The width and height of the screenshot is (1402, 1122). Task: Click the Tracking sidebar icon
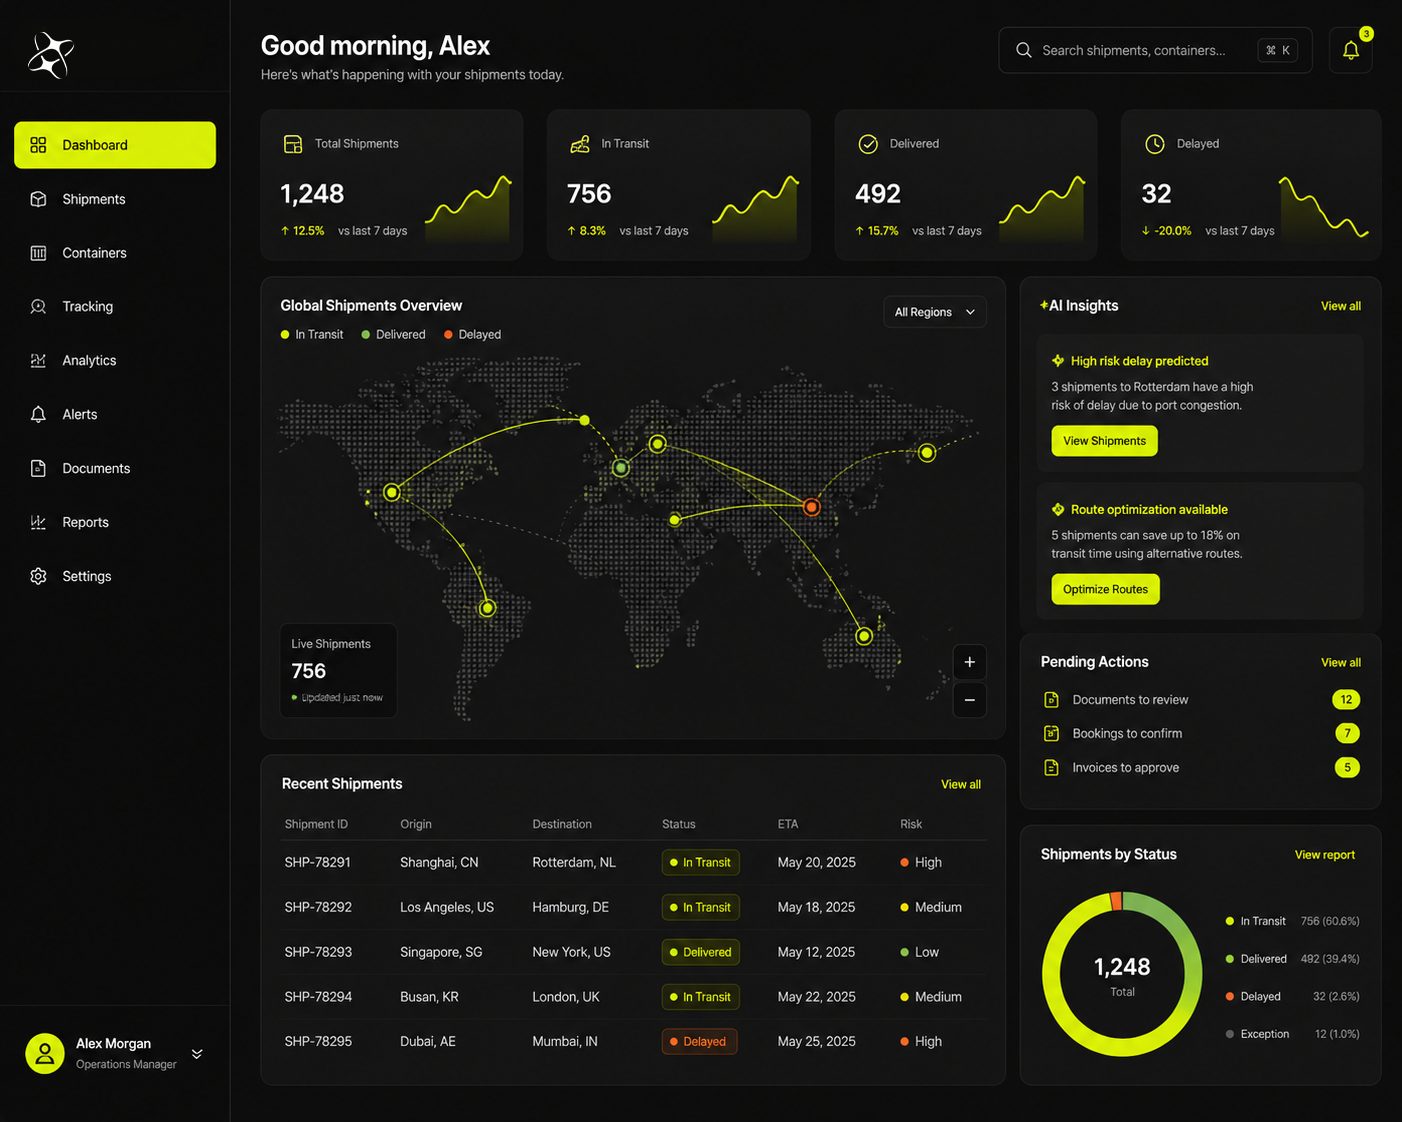[x=38, y=307]
